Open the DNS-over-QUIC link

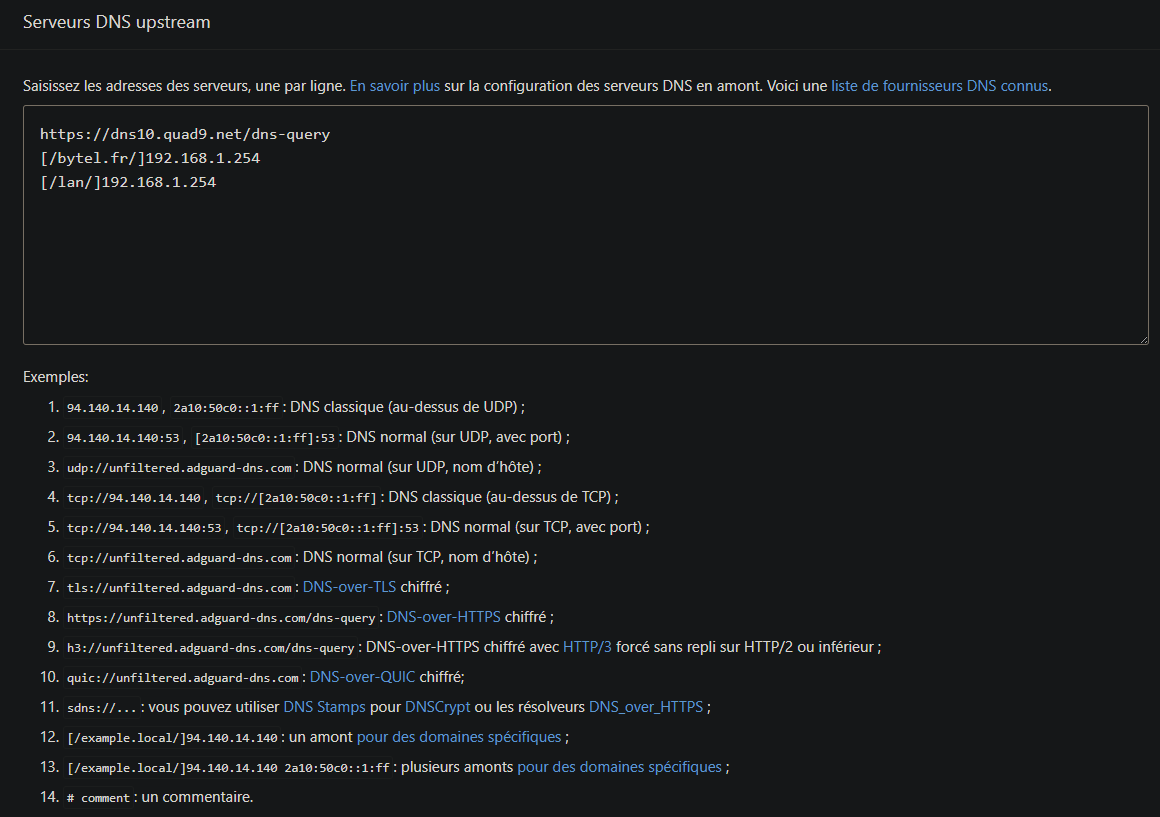point(362,677)
